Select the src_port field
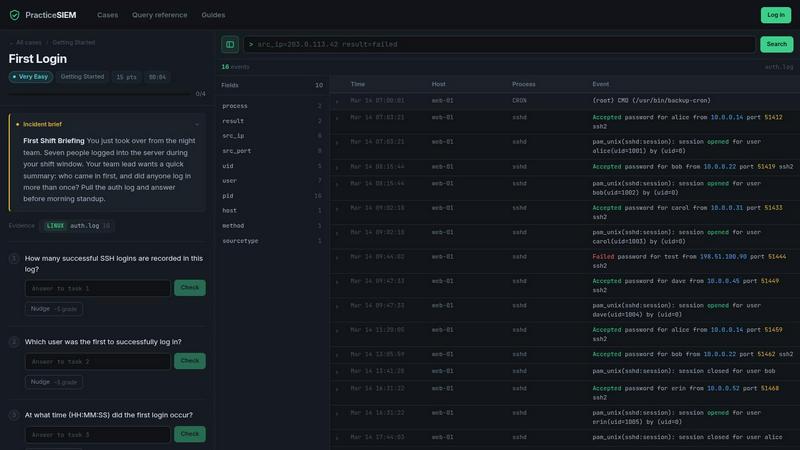This screenshot has width=800, height=450. (x=272, y=151)
